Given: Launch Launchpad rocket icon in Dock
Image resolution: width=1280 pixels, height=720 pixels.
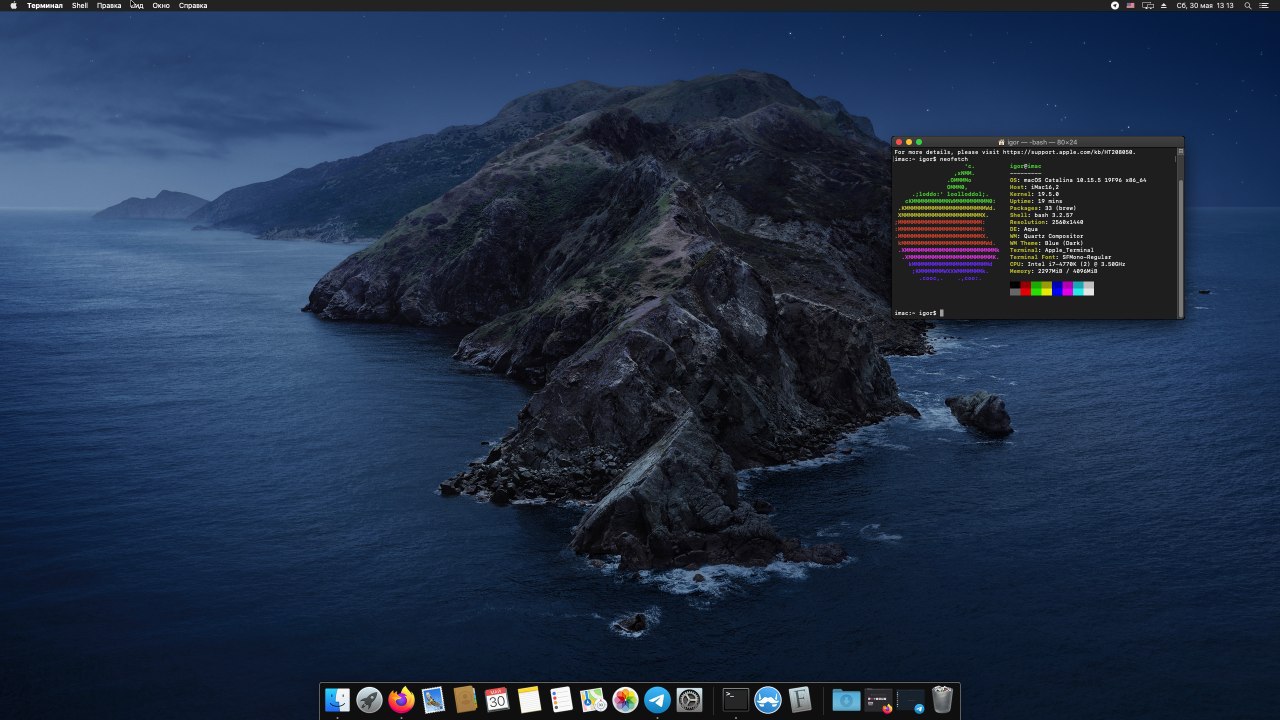Looking at the screenshot, I should click(x=370, y=700).
